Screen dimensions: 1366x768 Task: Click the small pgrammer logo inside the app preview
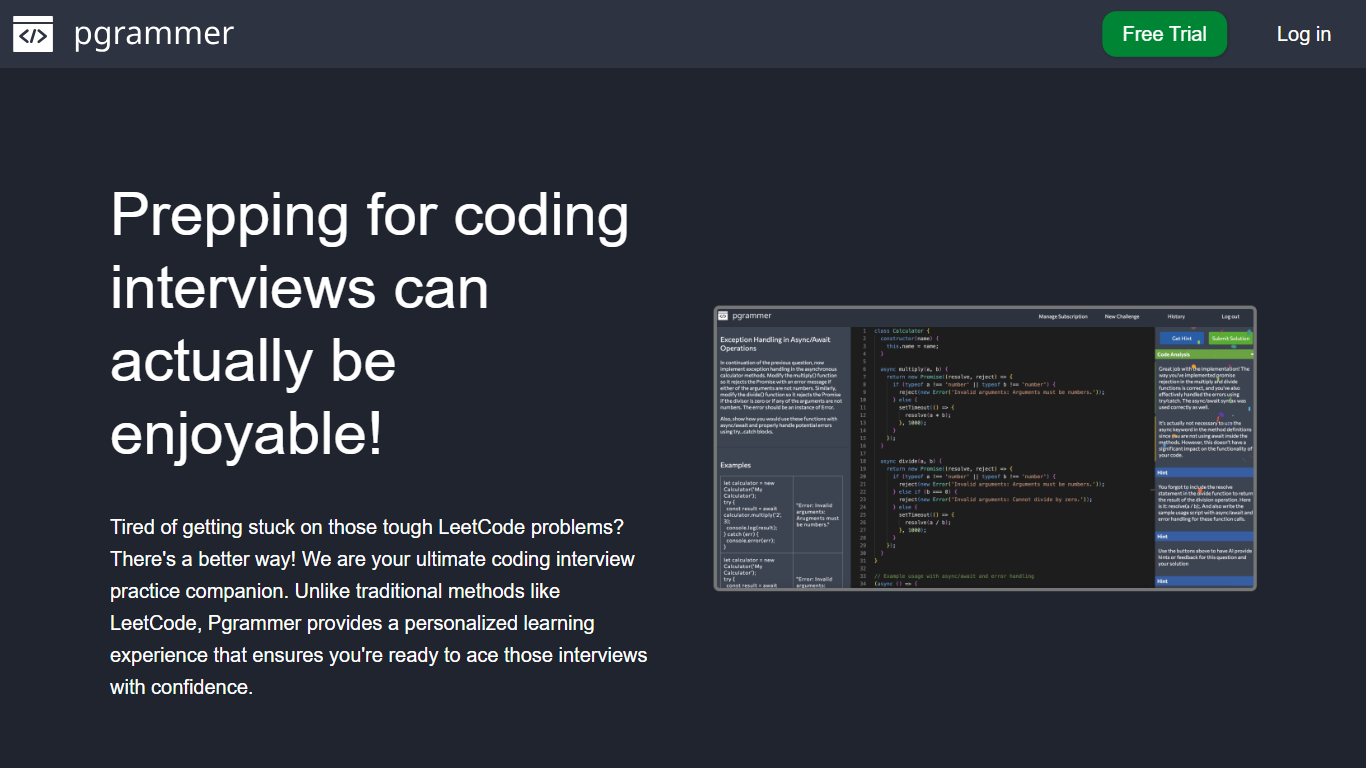723,316
